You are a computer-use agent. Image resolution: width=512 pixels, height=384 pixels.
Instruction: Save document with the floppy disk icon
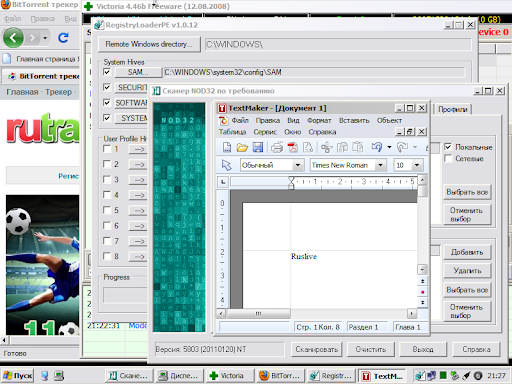click(258, 147)
